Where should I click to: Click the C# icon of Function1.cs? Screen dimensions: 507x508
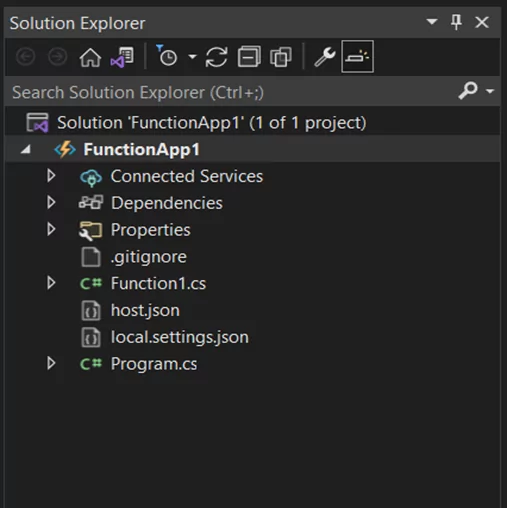coord(91,284)
